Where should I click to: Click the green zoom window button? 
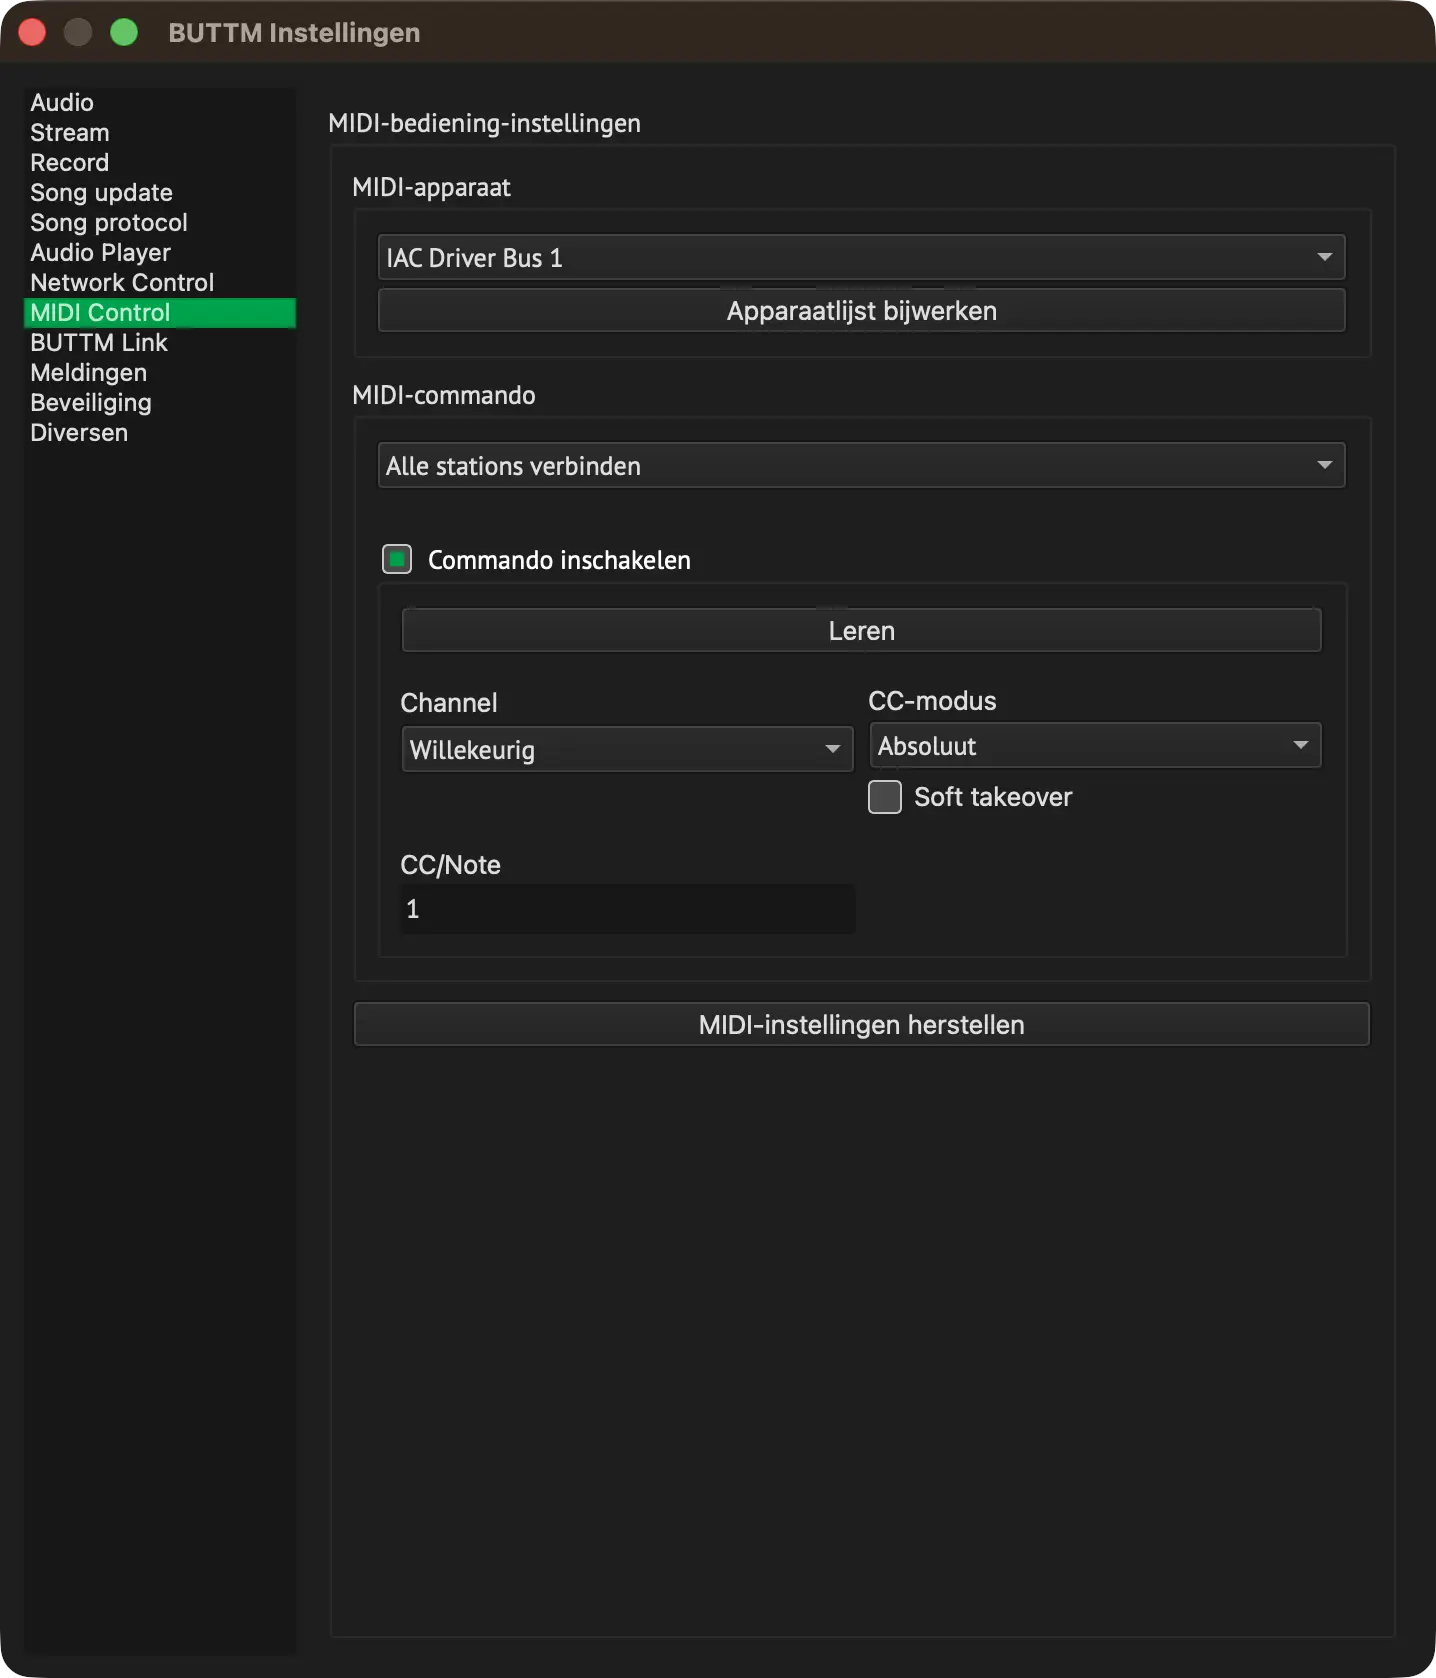pyautogui.click(x=124, y=32)
